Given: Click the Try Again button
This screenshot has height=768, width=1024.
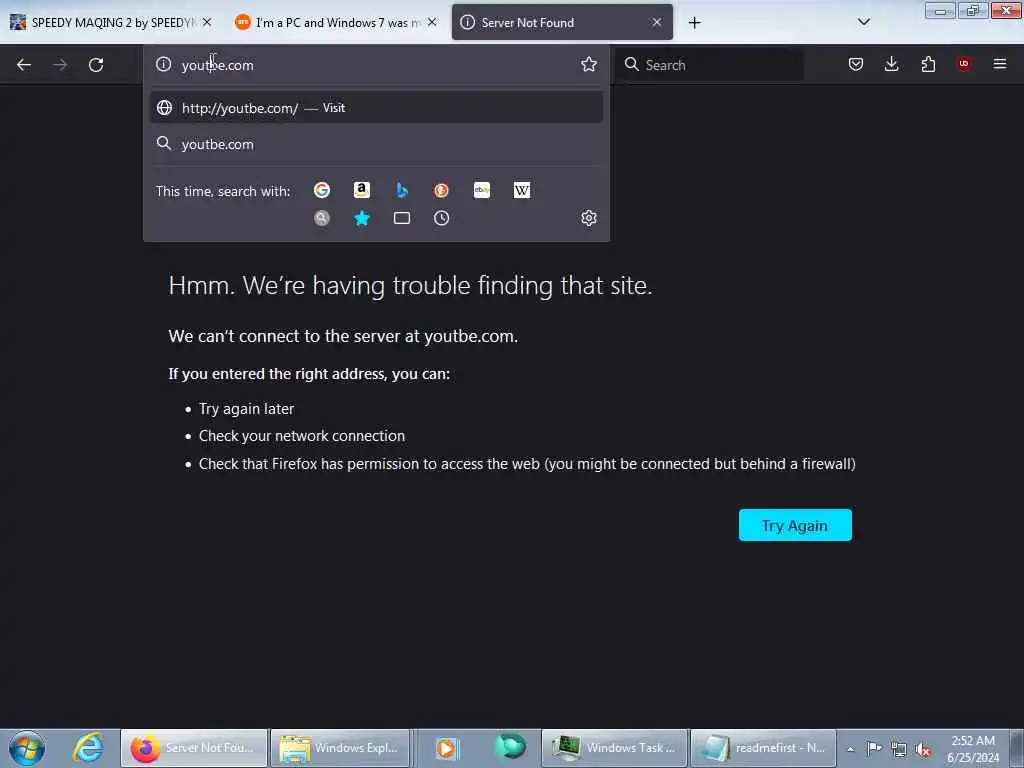Looking at the screenshot, I should click(x=795, y=525).
